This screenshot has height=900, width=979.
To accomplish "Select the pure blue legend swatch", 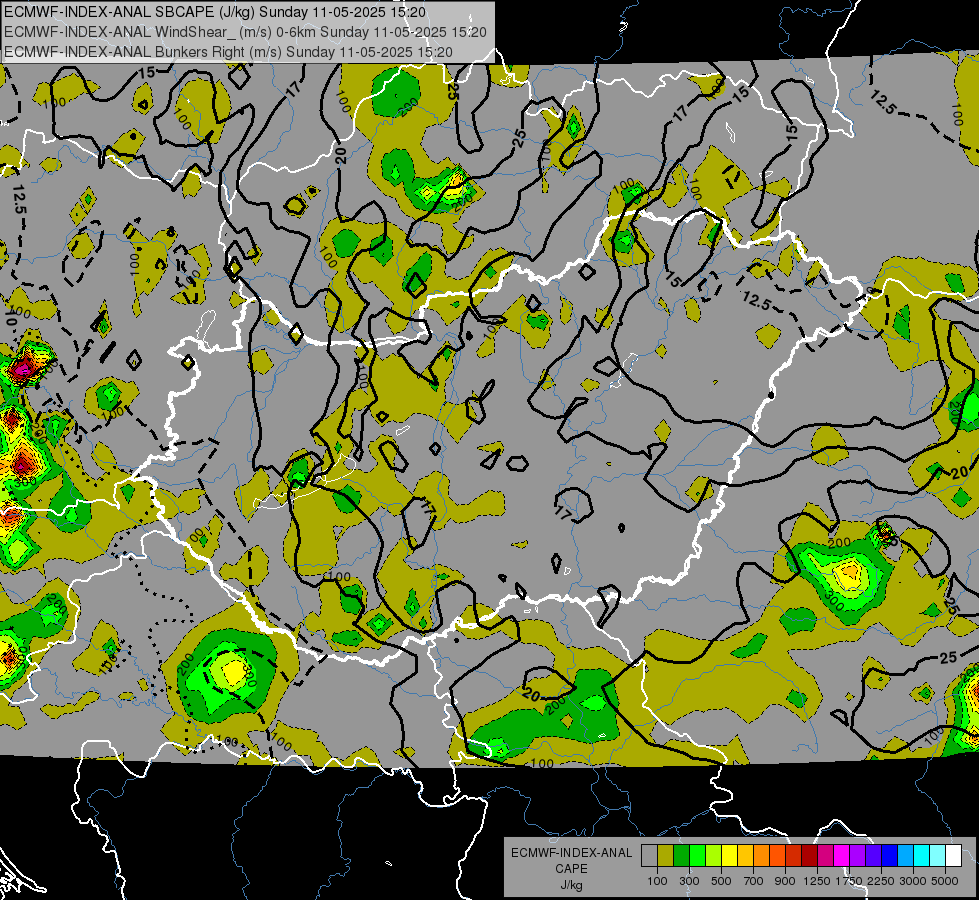I will (x=890, y=856).
